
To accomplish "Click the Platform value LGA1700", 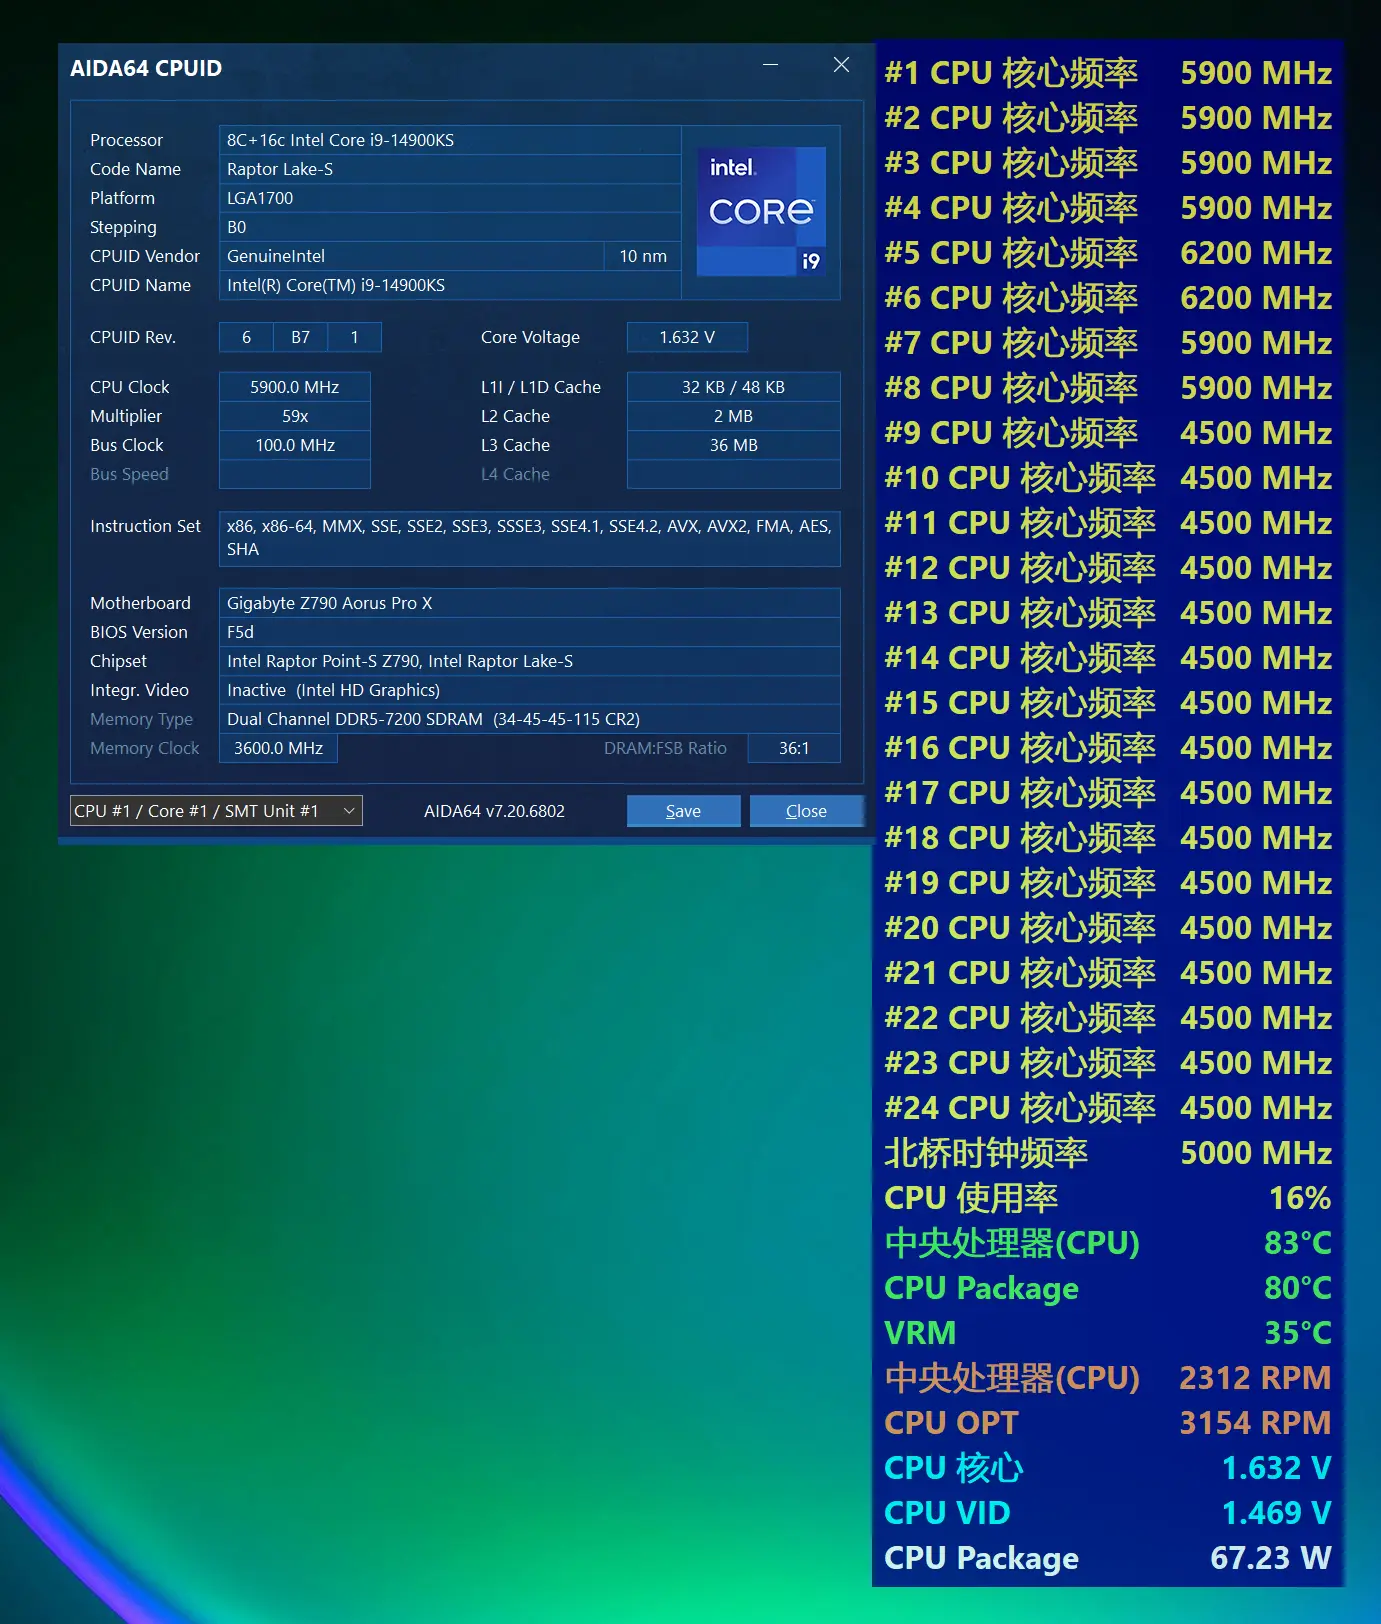I will point(450,198).
